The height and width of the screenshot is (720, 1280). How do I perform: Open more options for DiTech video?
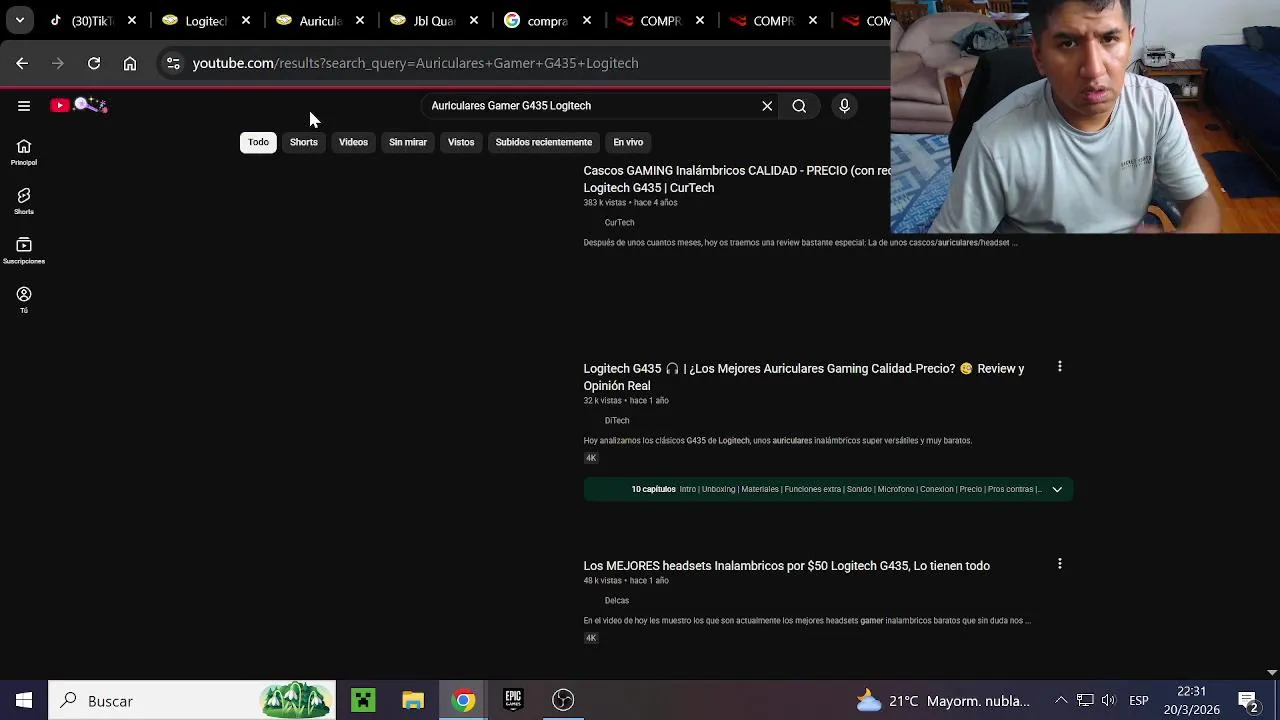(1059, 367)
